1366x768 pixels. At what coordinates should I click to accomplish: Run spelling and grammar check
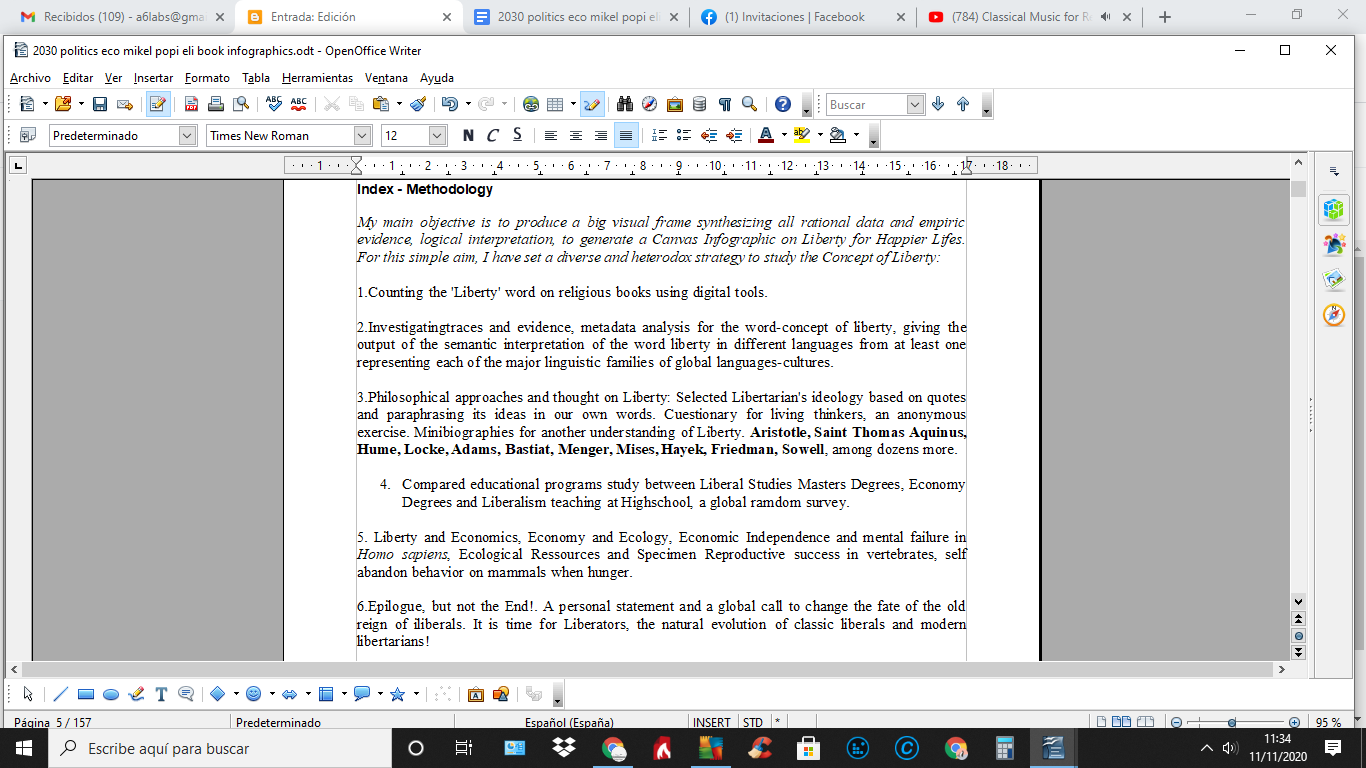[274, 104]
